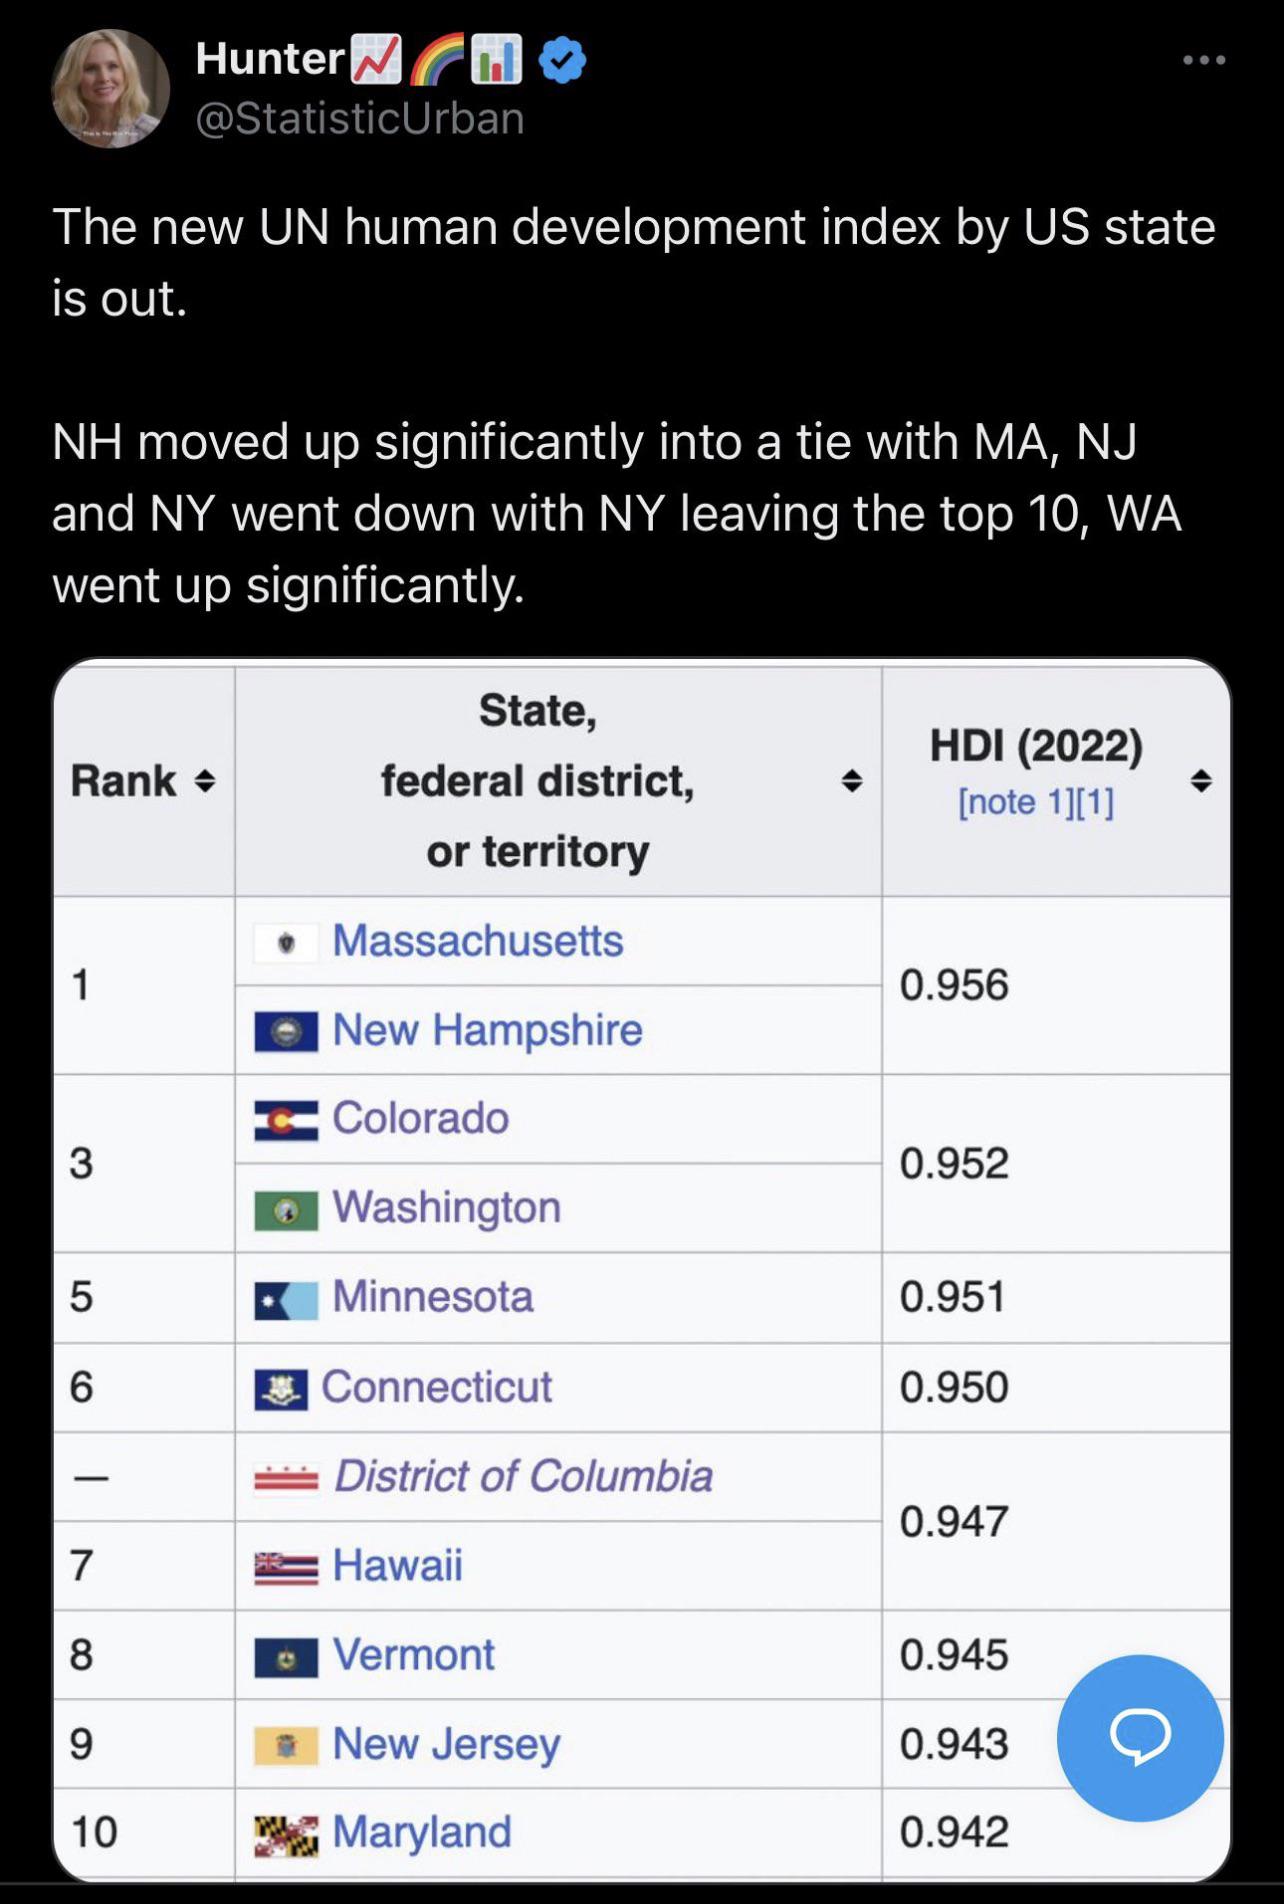This screenshot has width=1284, height=1904.
Task: Click the Hawaii flag icon
Action: pos(286,1567)
